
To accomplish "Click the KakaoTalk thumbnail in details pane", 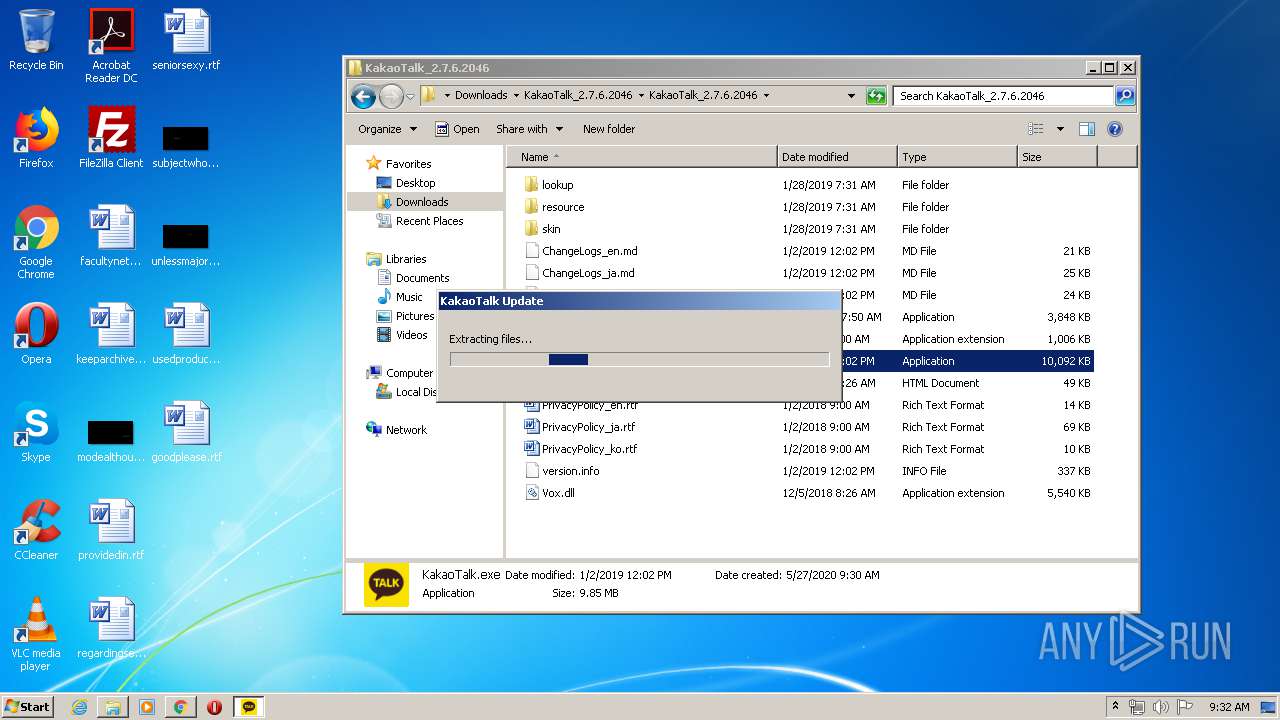I will point(386,585).
